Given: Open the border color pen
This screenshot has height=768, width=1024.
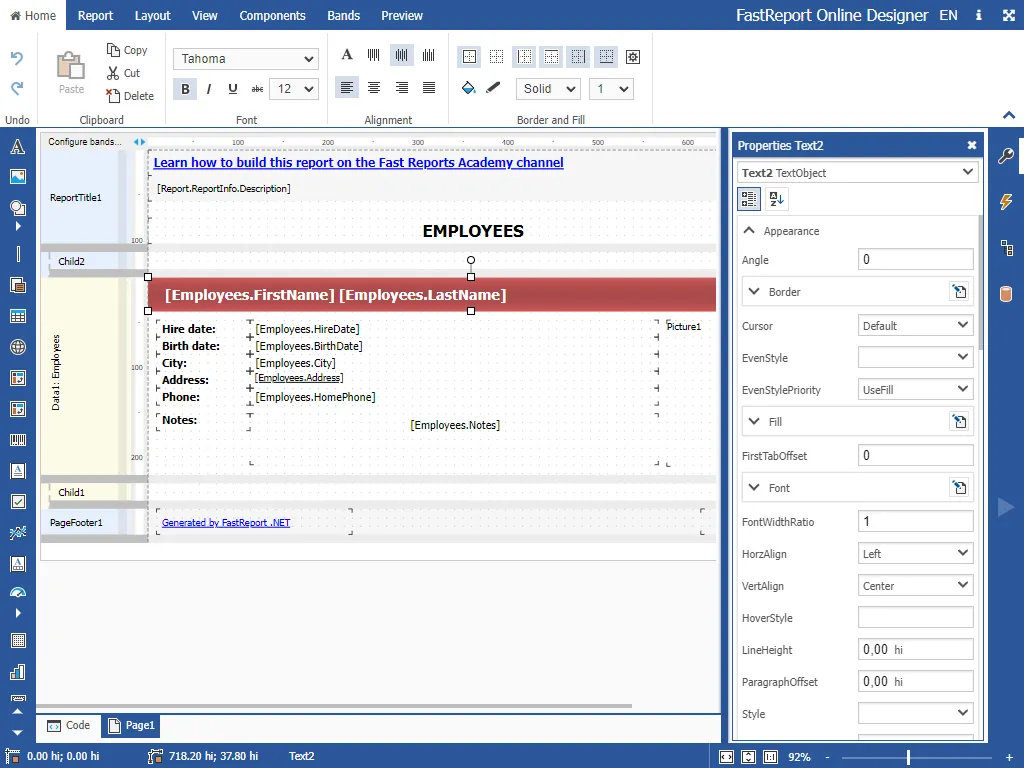Looking at the screenshot, I should pyautogui.click(x=493, y=88).
